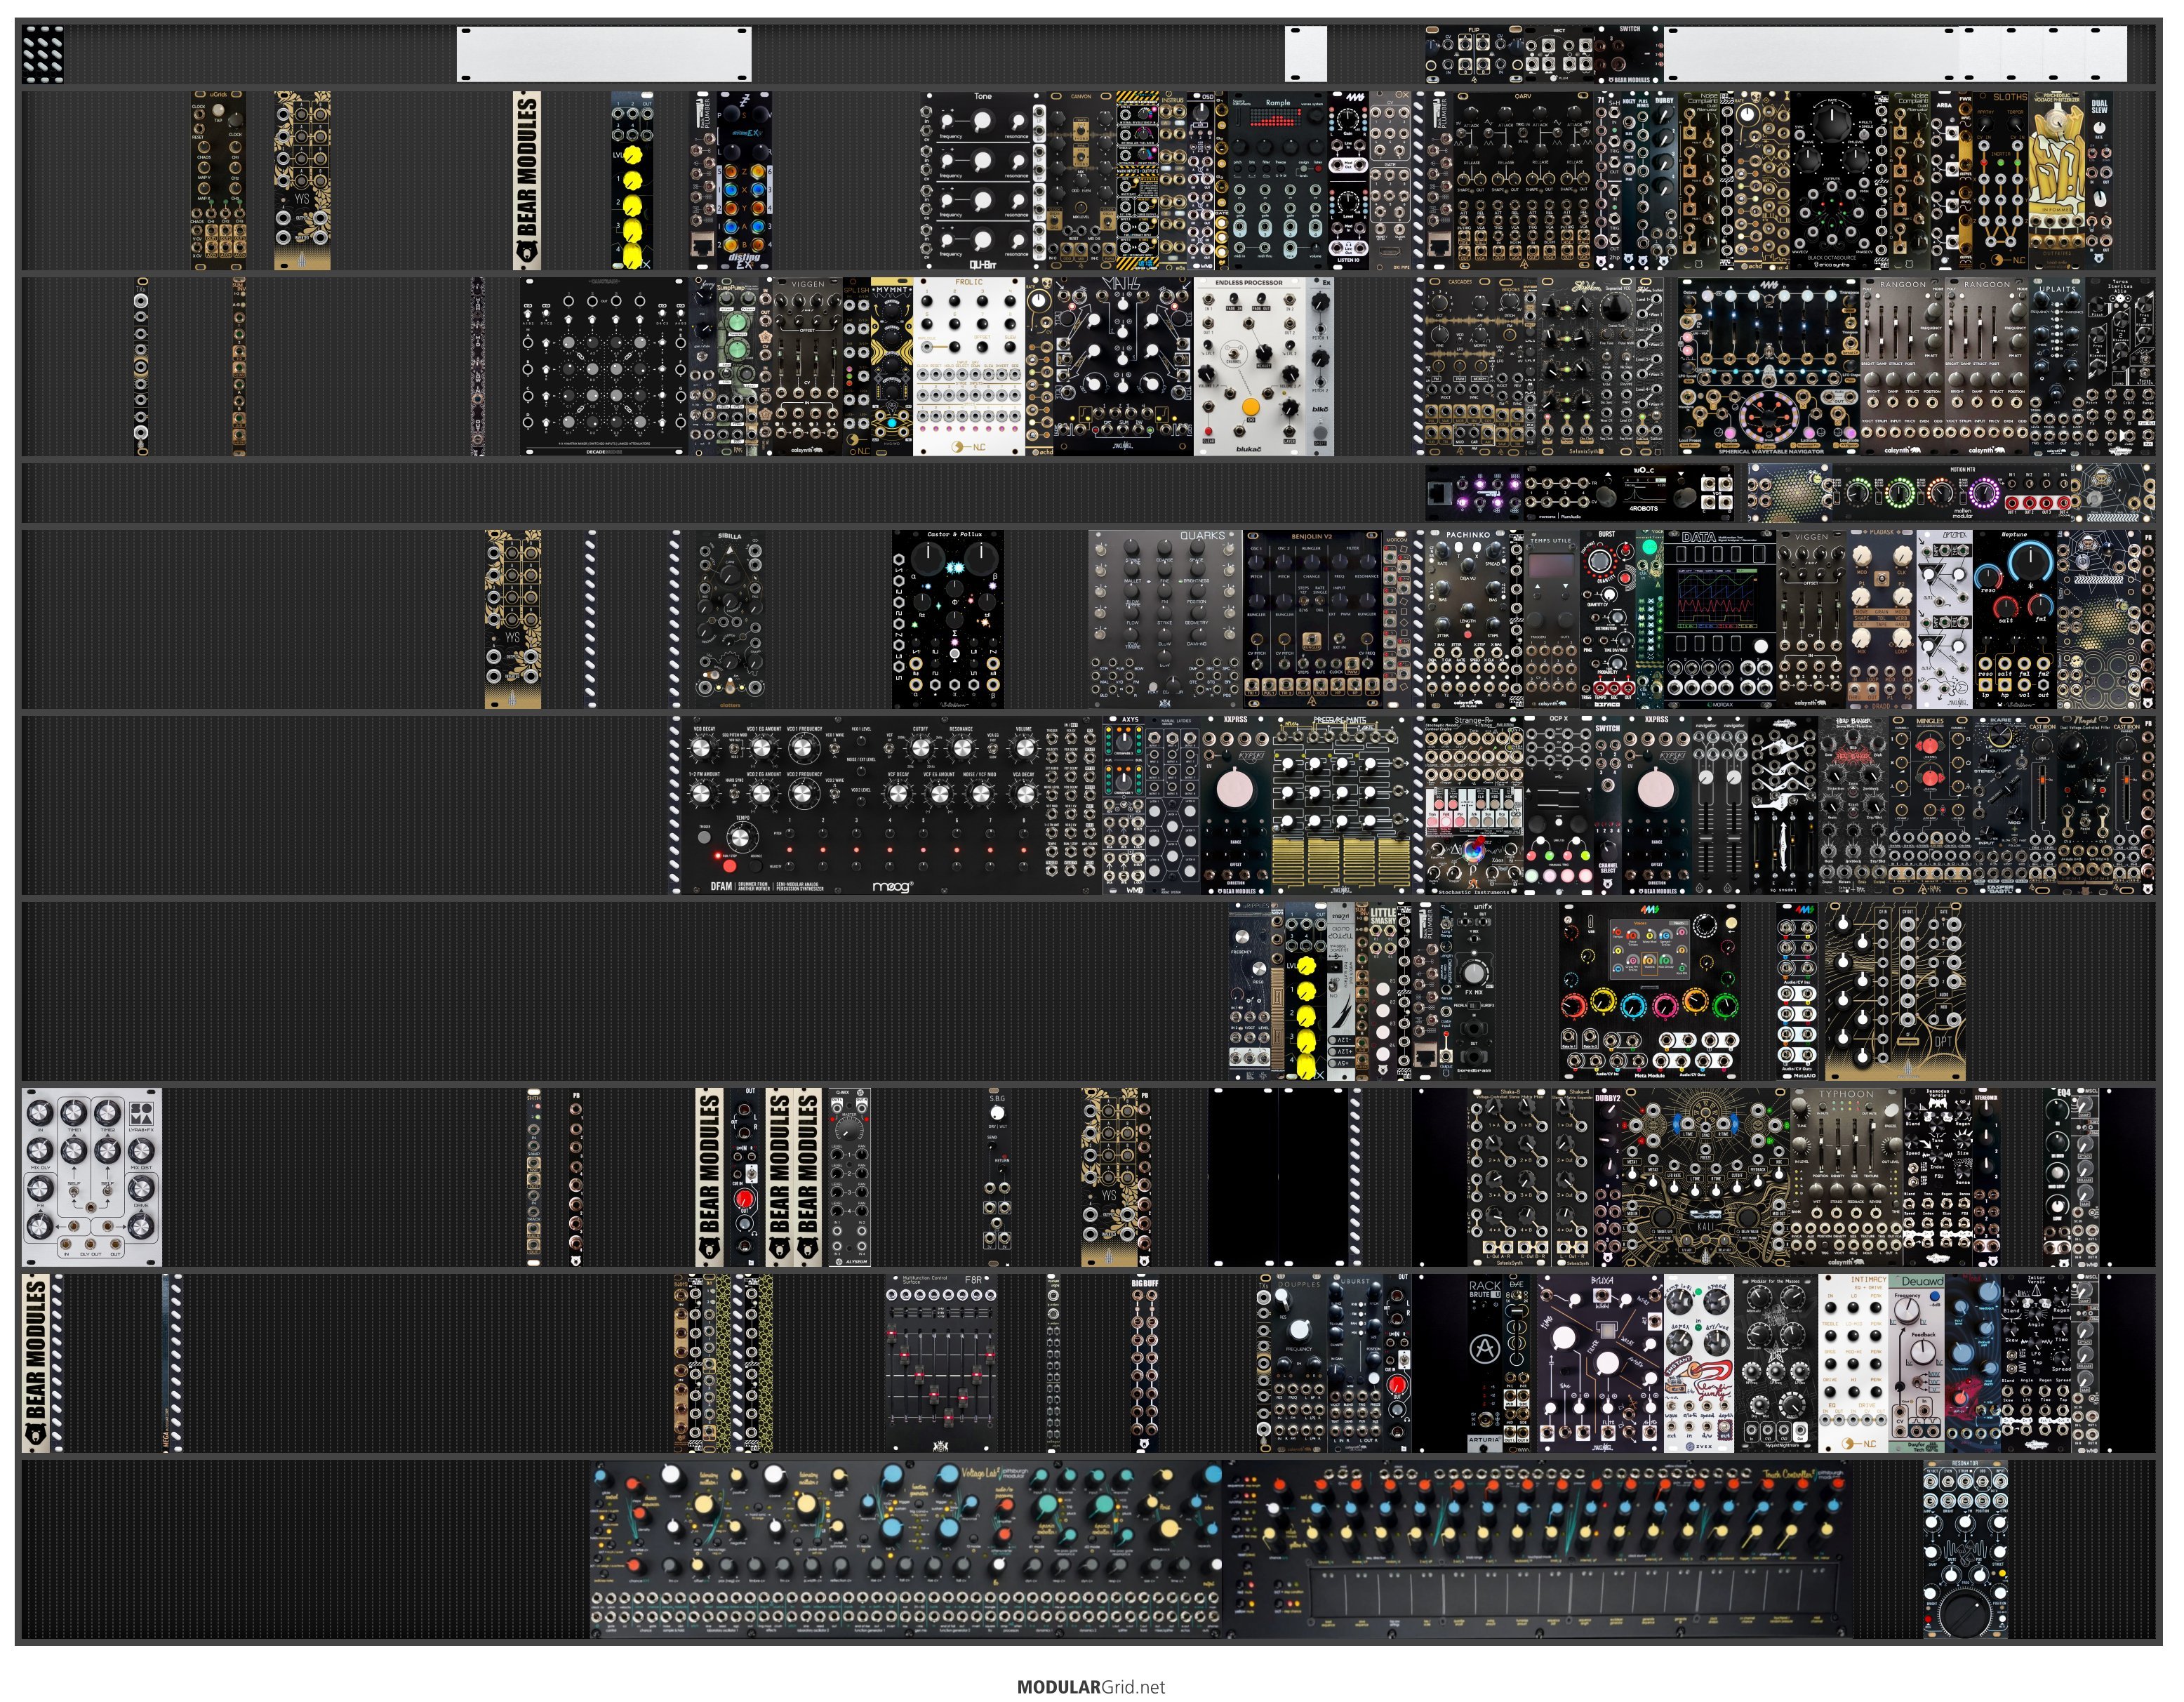Image resolution: width=2184 pixels, height=1702 pixels.
Task: Select the F8R fader controller module
Action: [941, 1364]
